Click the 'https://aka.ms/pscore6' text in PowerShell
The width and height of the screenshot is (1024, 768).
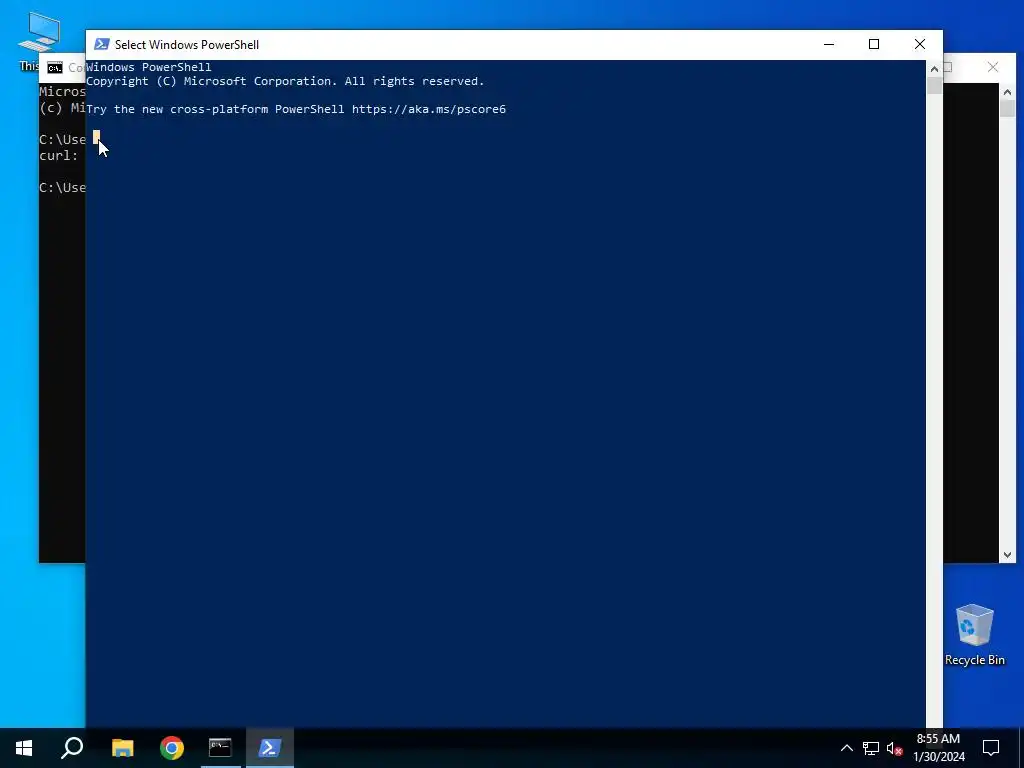pyautogui.click(x=429, y=109)
